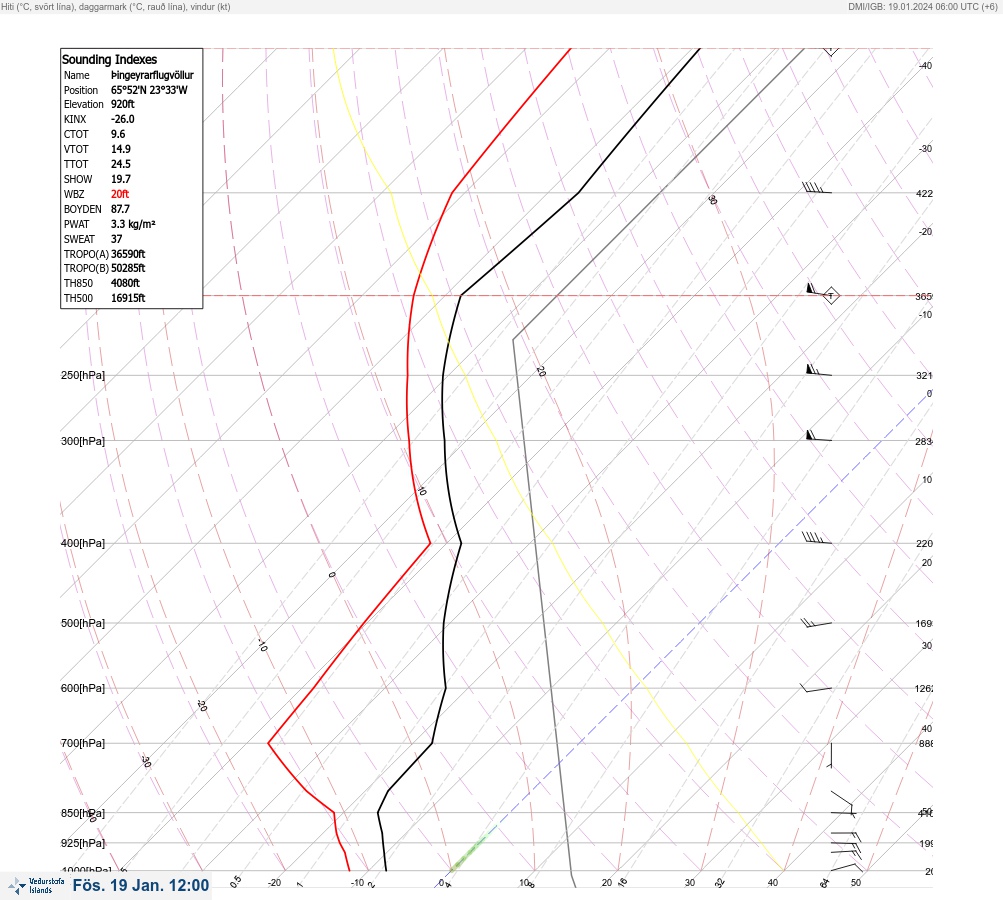Screen dimensions: 1003x900
Task: Click the 'Fös. 19 Jan. 12:00' date label
Action: pos(141,885)
